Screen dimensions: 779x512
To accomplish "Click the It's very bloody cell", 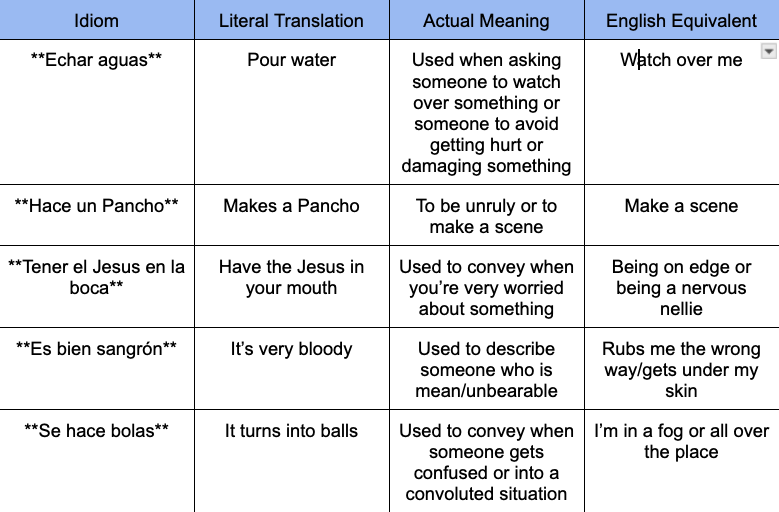I will click(292, 368).
